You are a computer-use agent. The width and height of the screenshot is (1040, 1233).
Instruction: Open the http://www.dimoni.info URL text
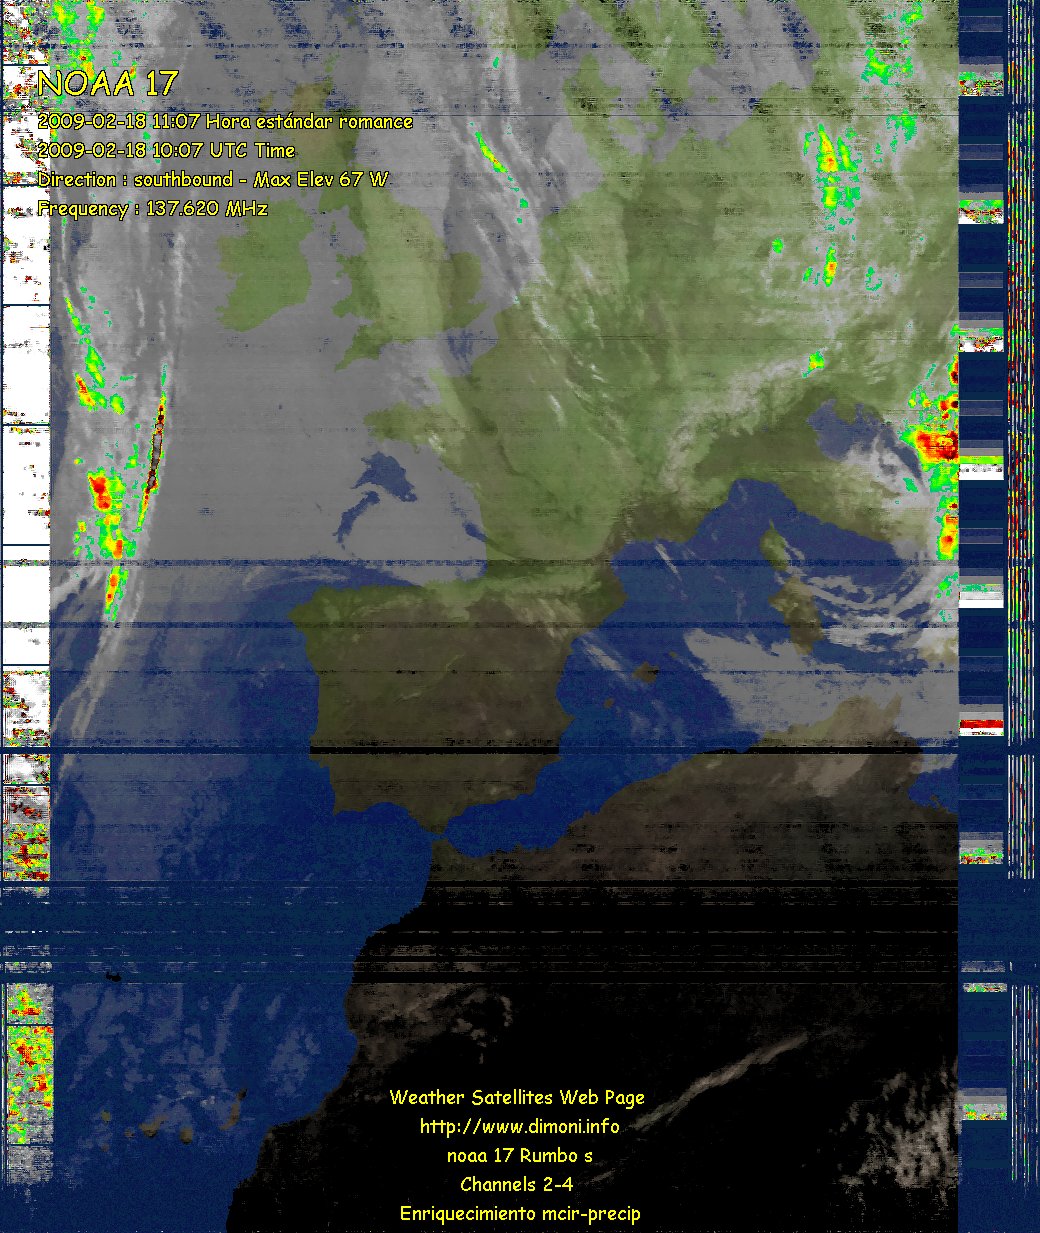click(x=519, y=1127)
